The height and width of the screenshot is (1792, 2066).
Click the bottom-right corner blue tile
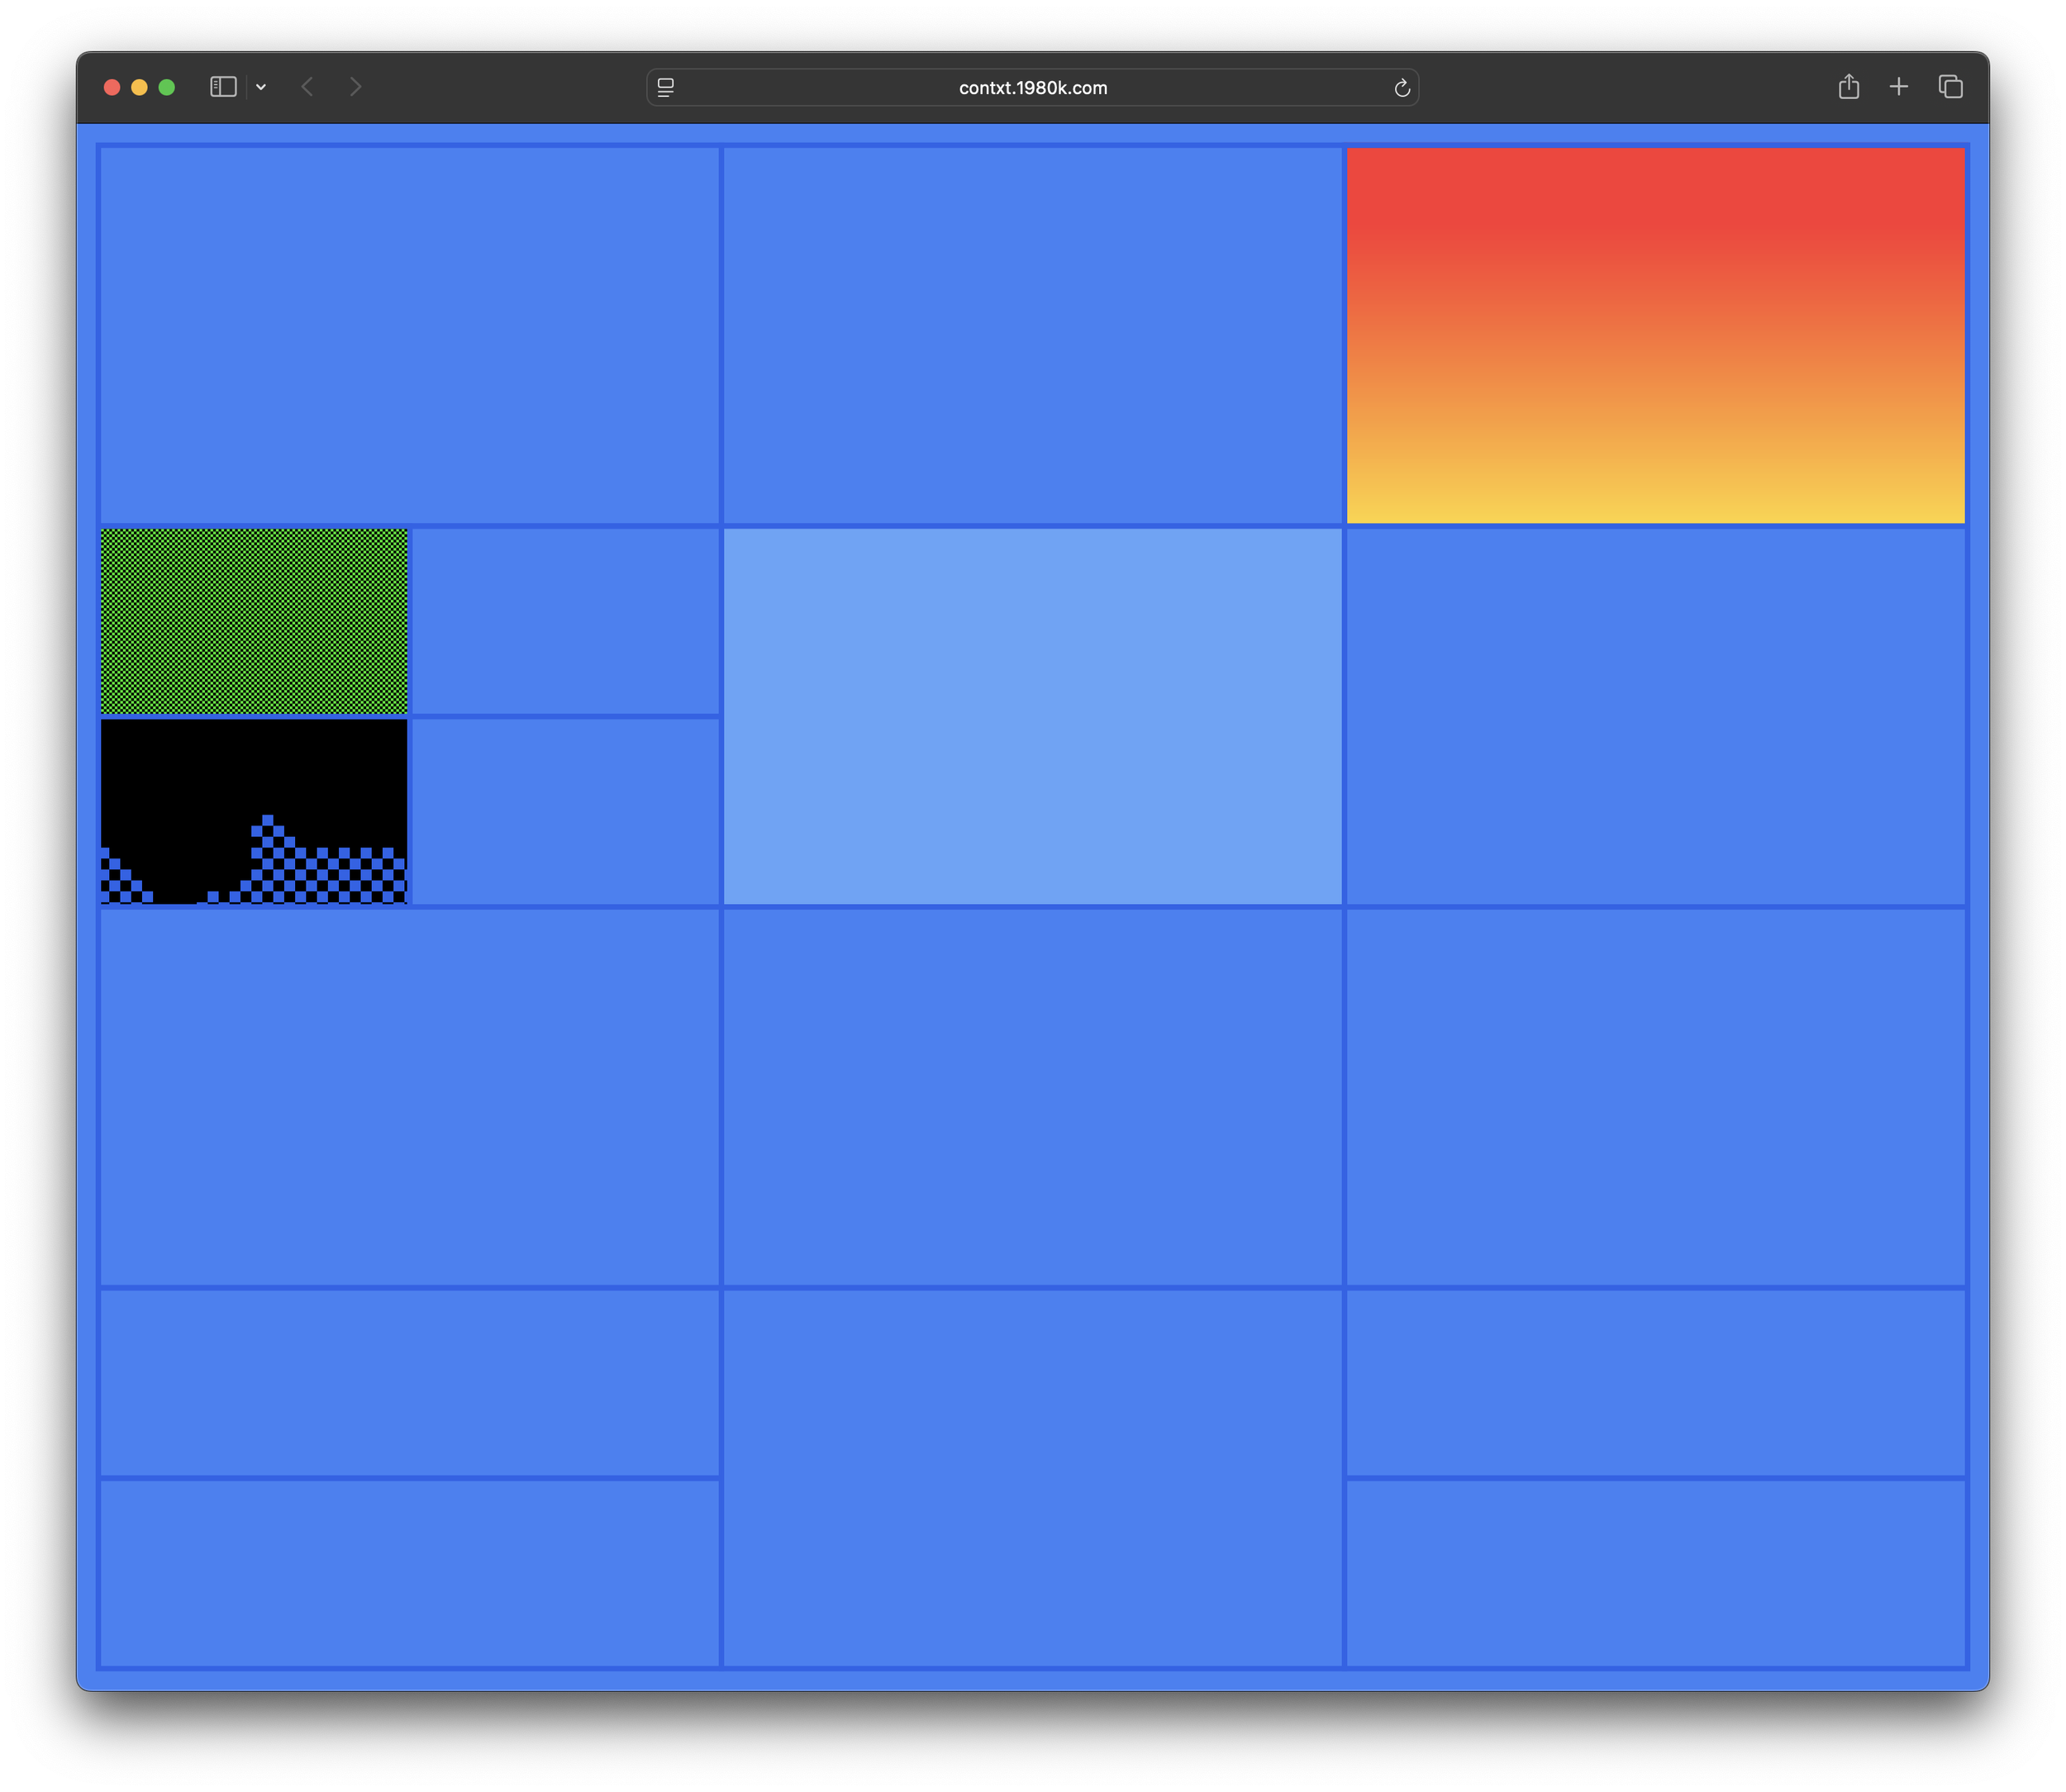coord(1655,1573)
